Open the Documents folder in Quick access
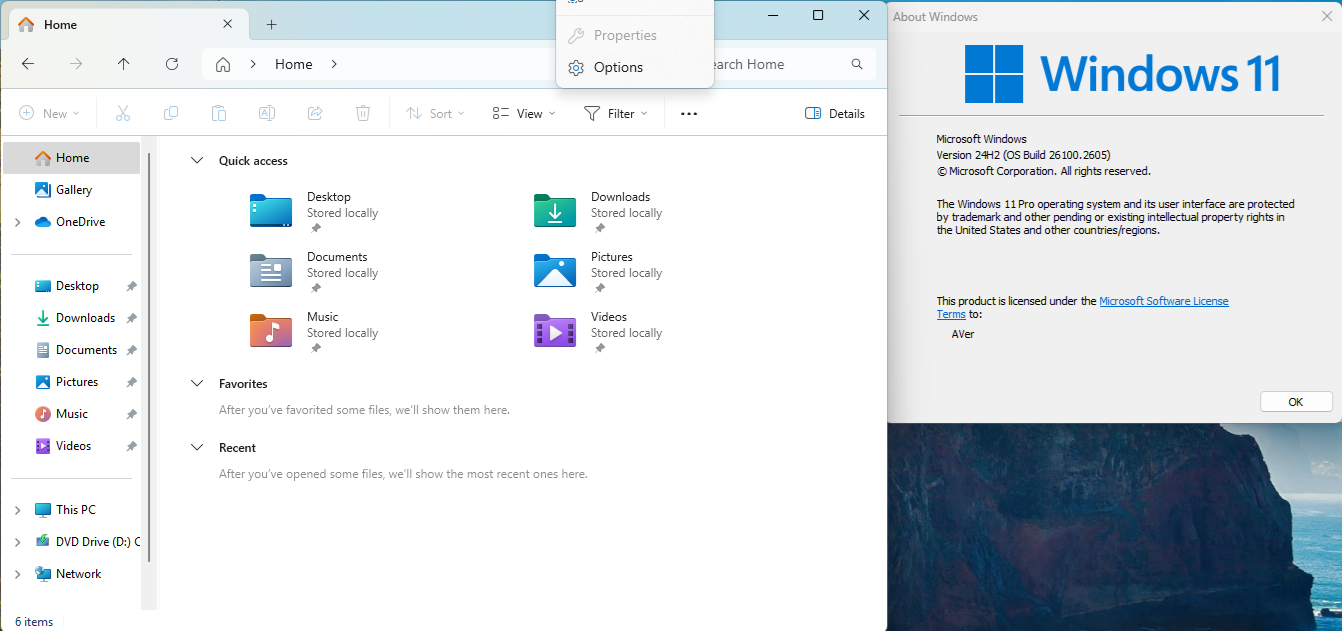The height and width of the screenshot is (631, 1342). click(x=314, y=272)
